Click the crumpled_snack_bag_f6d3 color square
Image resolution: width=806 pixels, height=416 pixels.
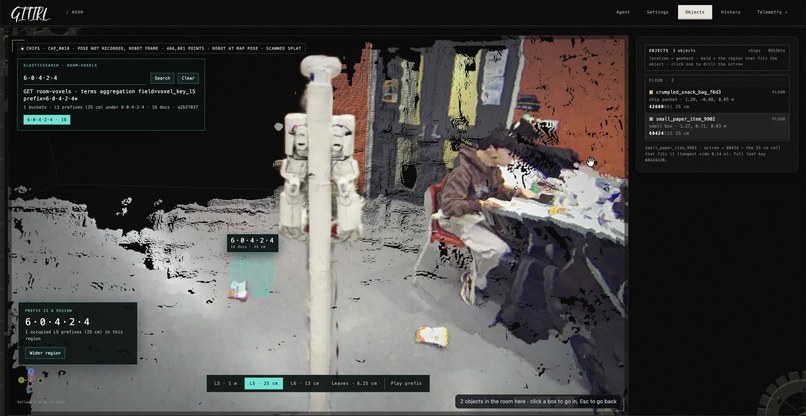pos(651,93)
